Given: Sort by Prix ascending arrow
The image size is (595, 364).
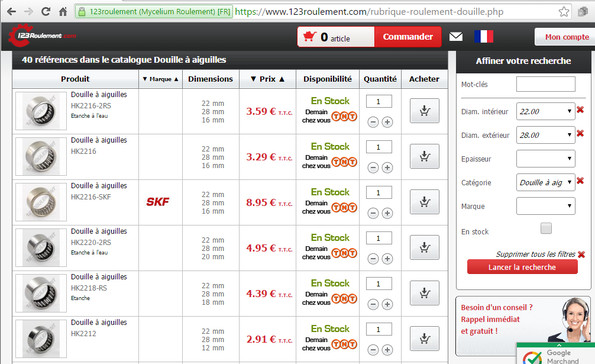Looking at the screenshot, I should [282, 79].
